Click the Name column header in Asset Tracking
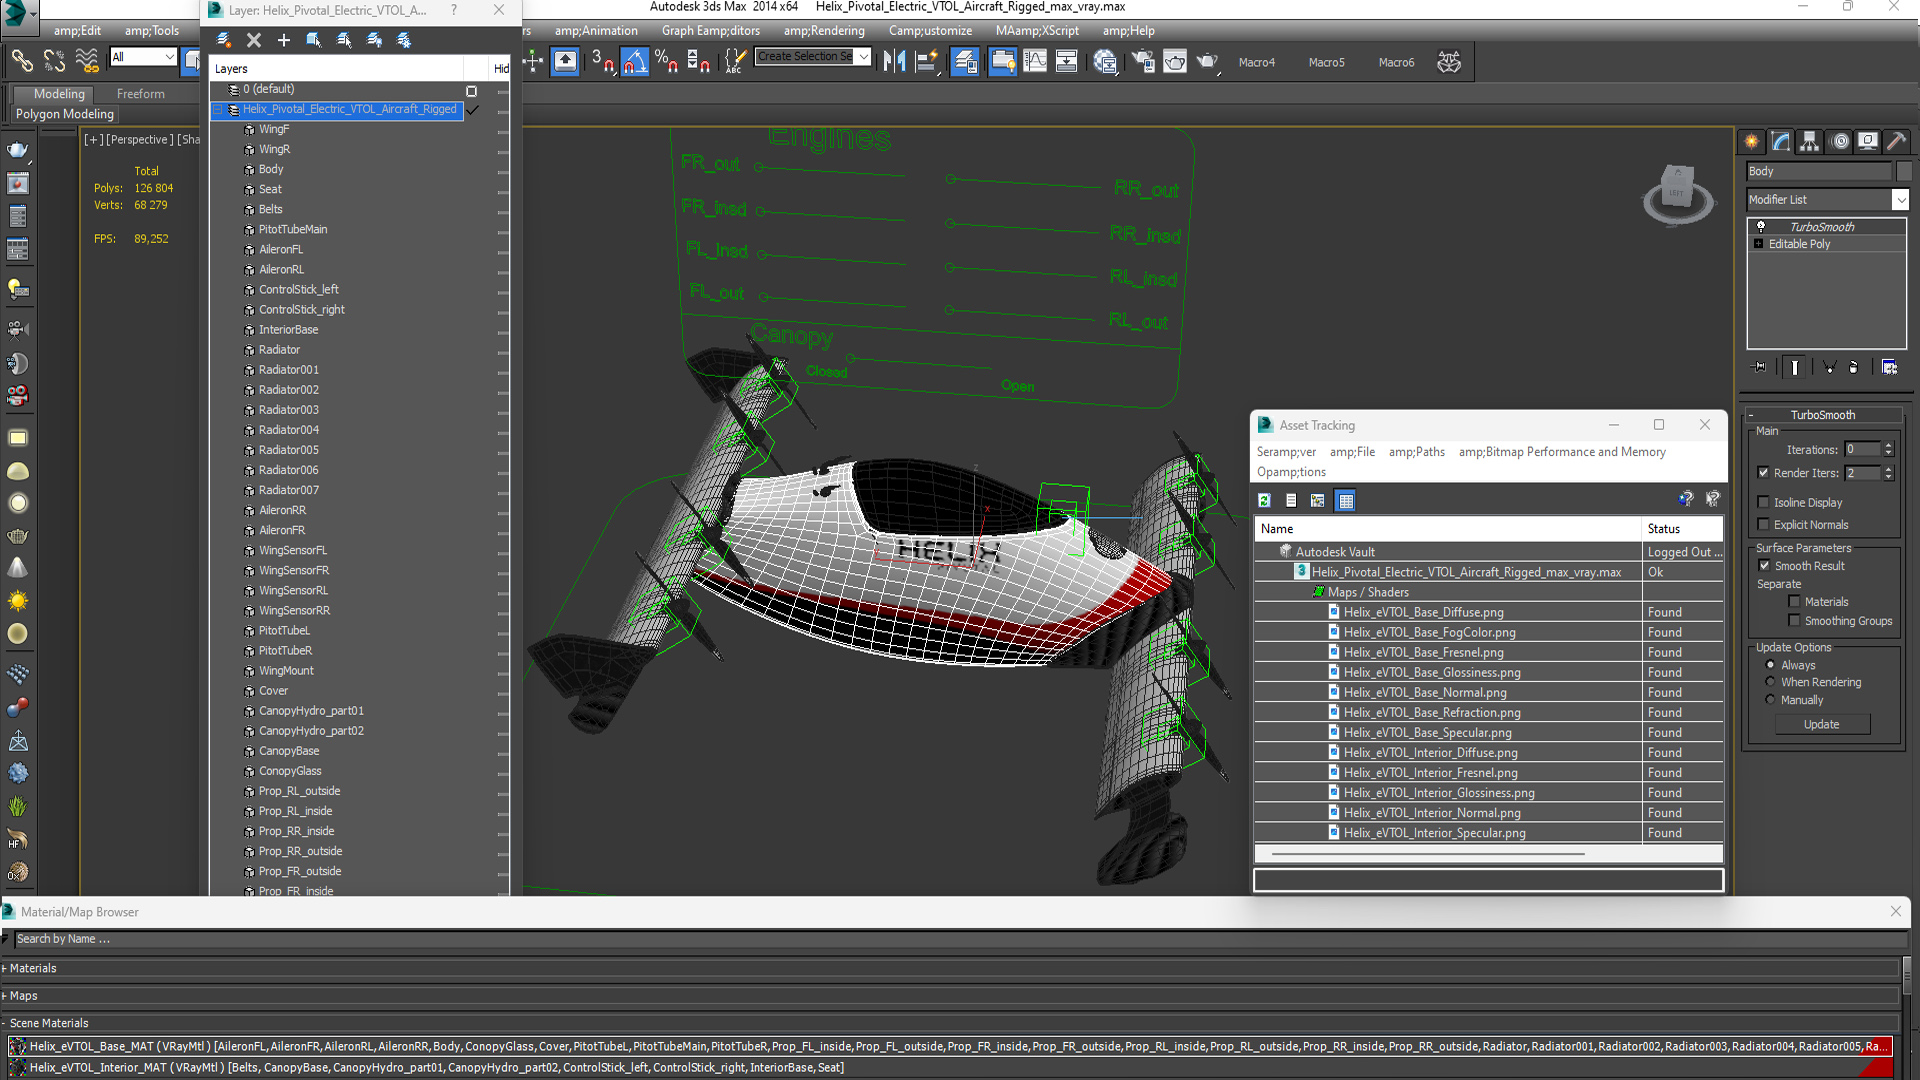The image size is (1920, 1080). point(1448,528)
